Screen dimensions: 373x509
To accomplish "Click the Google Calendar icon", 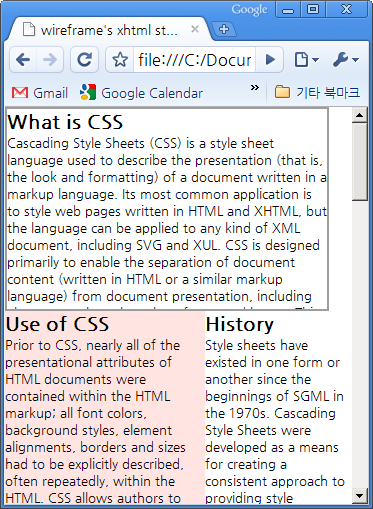I will click(x=88, y=92).
